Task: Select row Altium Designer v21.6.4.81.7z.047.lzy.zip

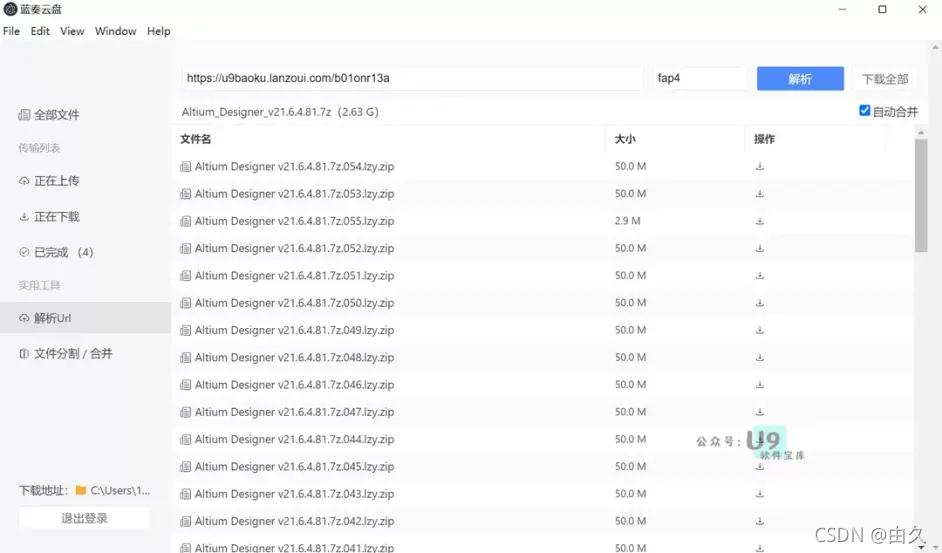Action: [x=542, y=412]
